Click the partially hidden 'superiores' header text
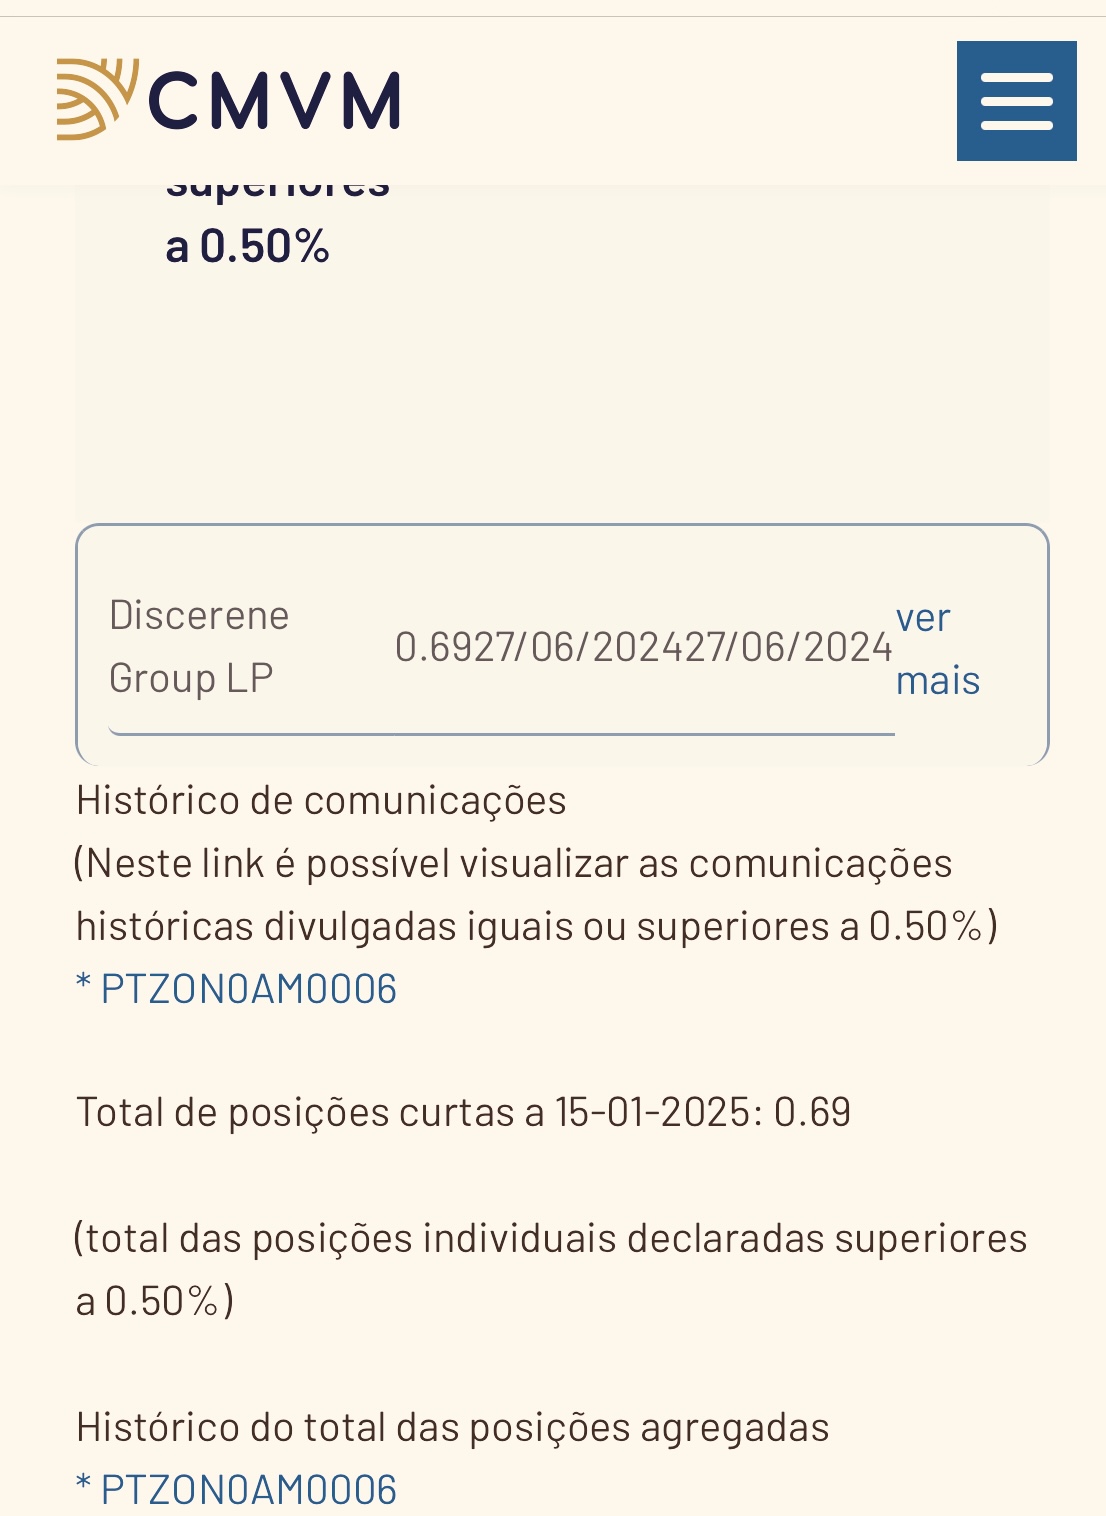The width and height of the screenshot is (1106, 1516). point(278,190)
